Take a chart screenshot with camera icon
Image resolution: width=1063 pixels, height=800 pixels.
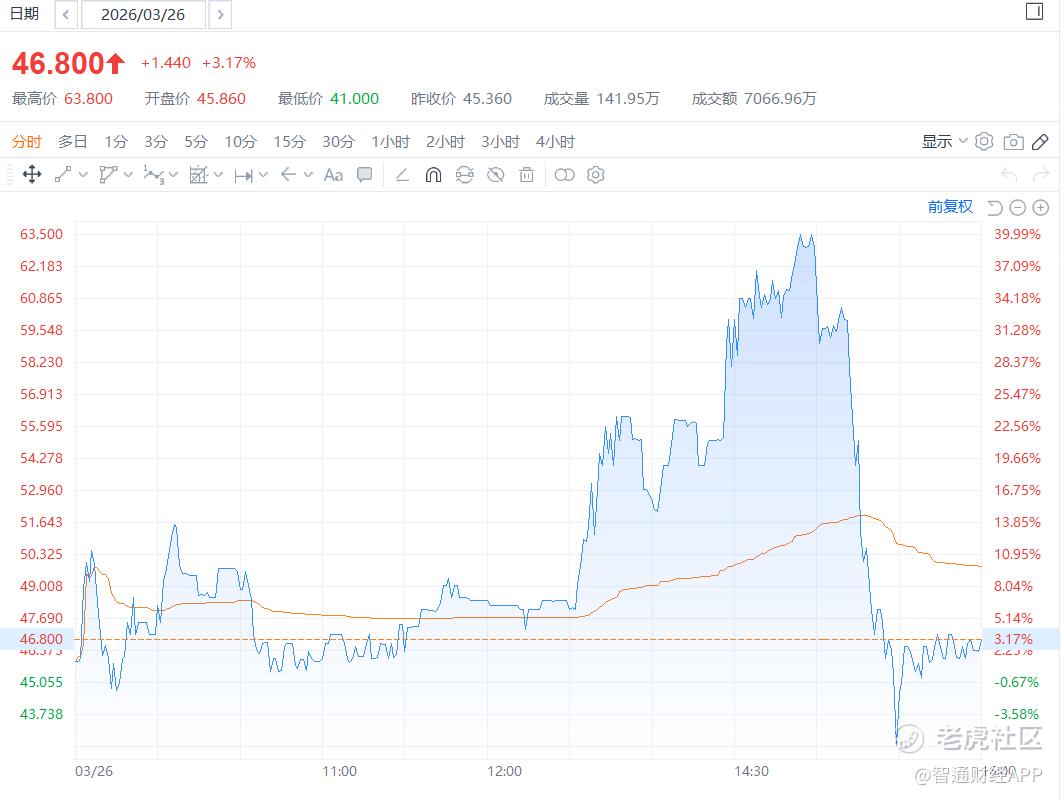click(1013, 142)
